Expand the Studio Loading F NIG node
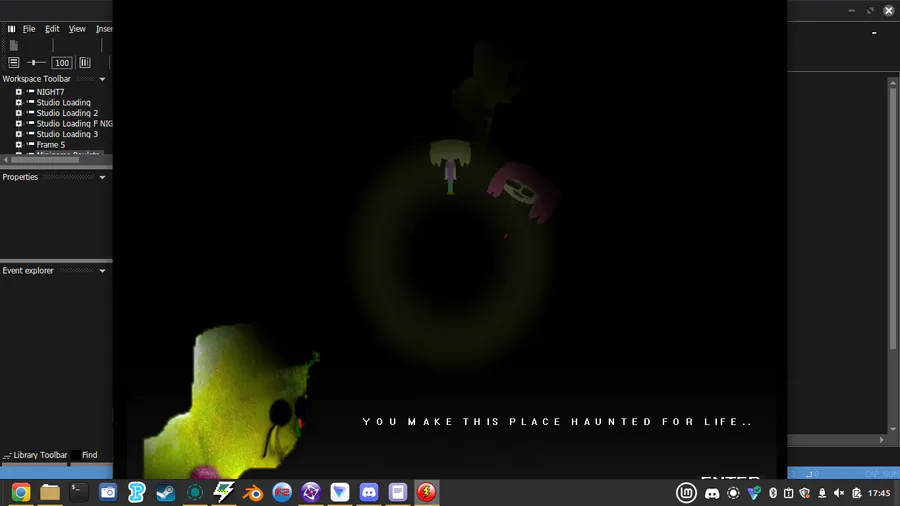 click(x=18, y=123)
